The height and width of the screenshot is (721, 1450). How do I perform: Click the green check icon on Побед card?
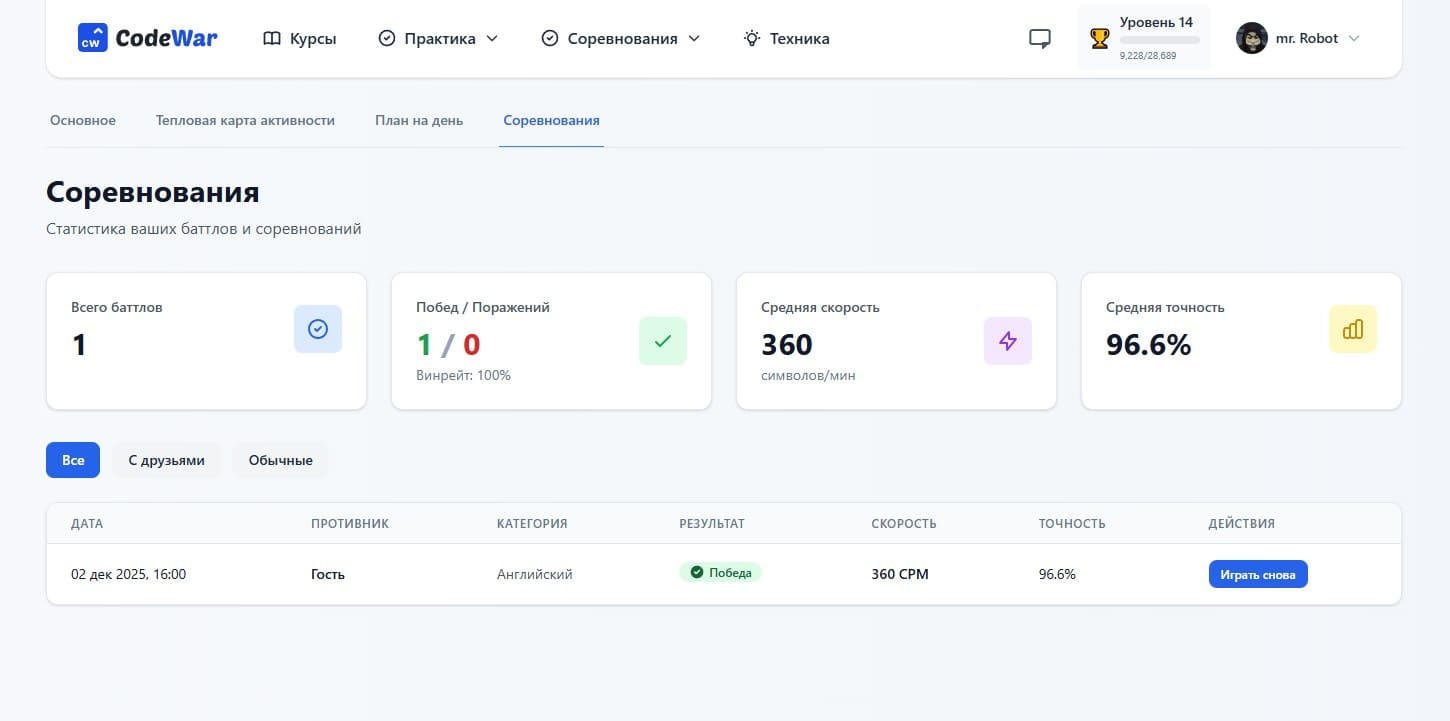click(x=662, y=341)
